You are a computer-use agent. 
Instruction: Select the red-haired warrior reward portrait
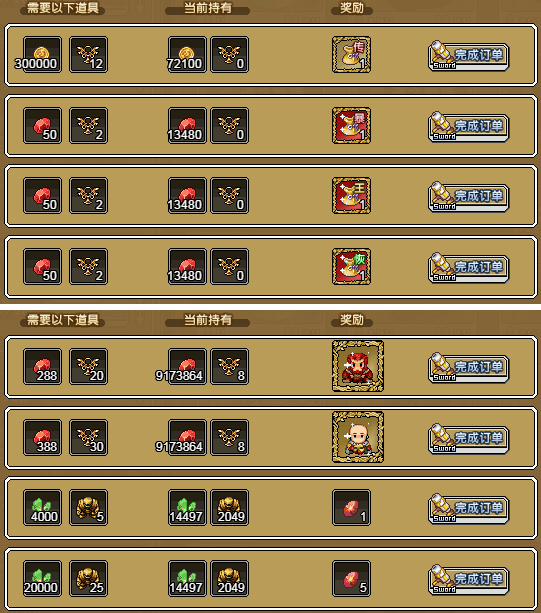point(358,366)
